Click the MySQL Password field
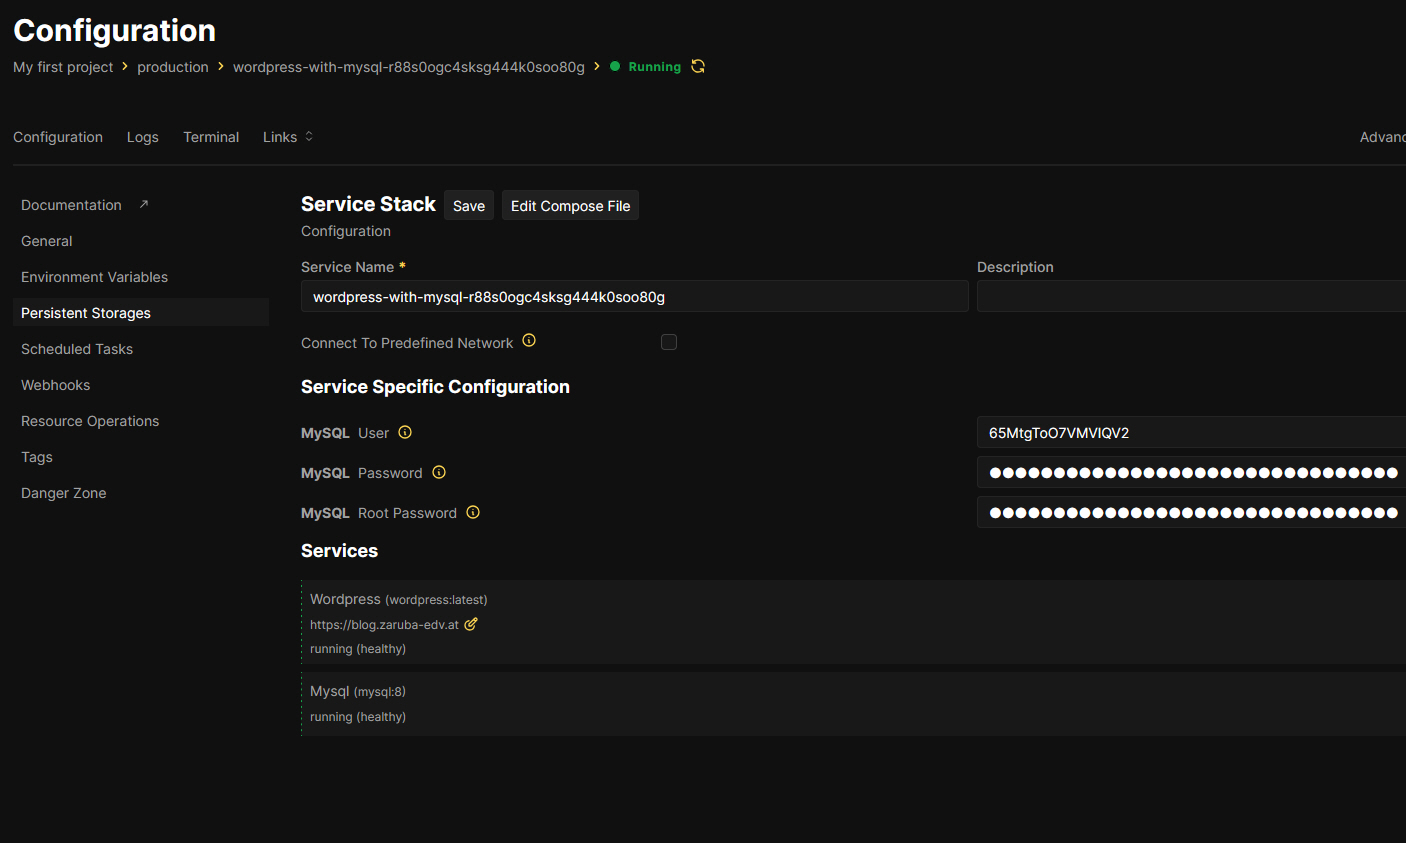Screen dimensions: 1406x843 [1191, 472]
